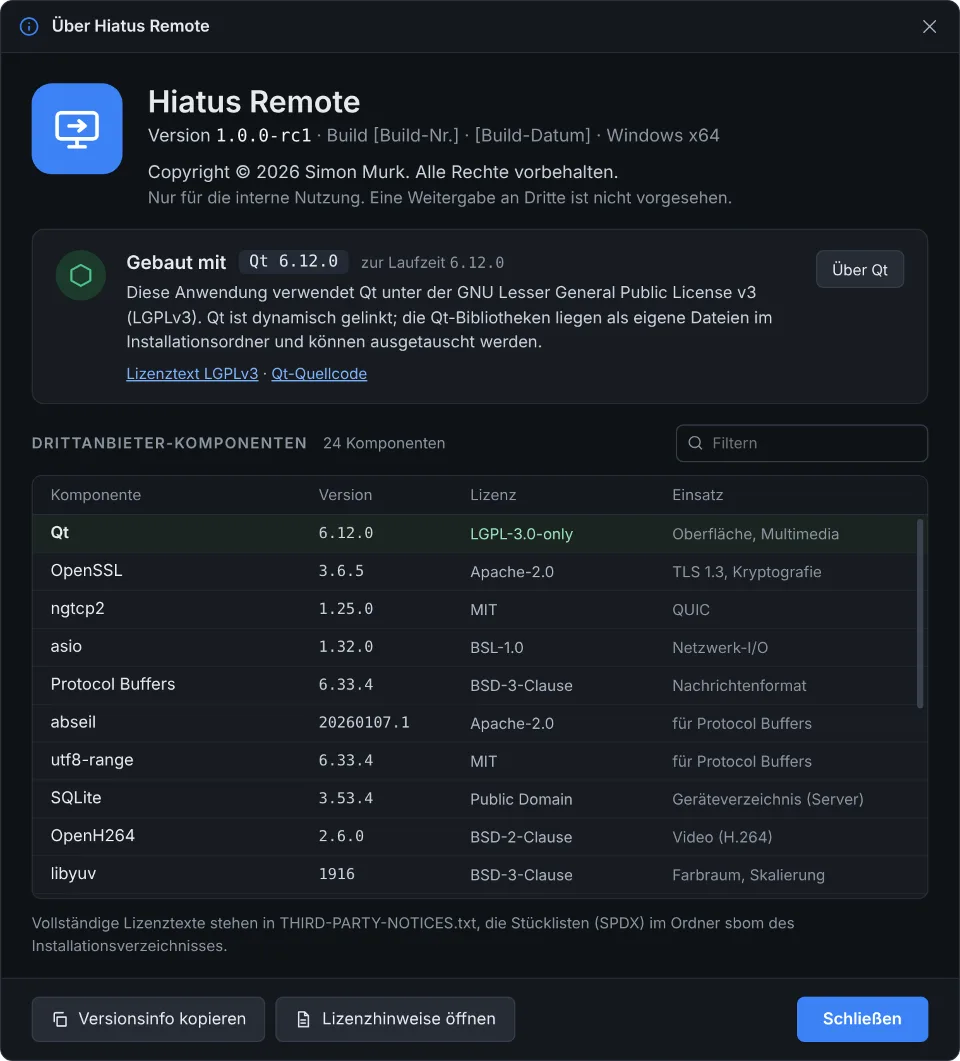The image size is (960, 1061).
Task: Click the document icon beside Lizenzhinweise öffnen
Action: click(x=304, y=1019)
